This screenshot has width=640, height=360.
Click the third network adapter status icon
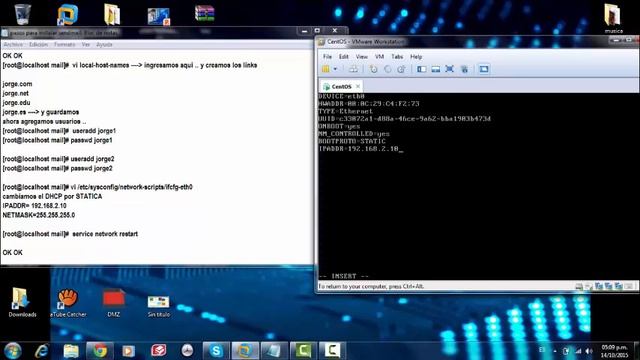(618, 287)
